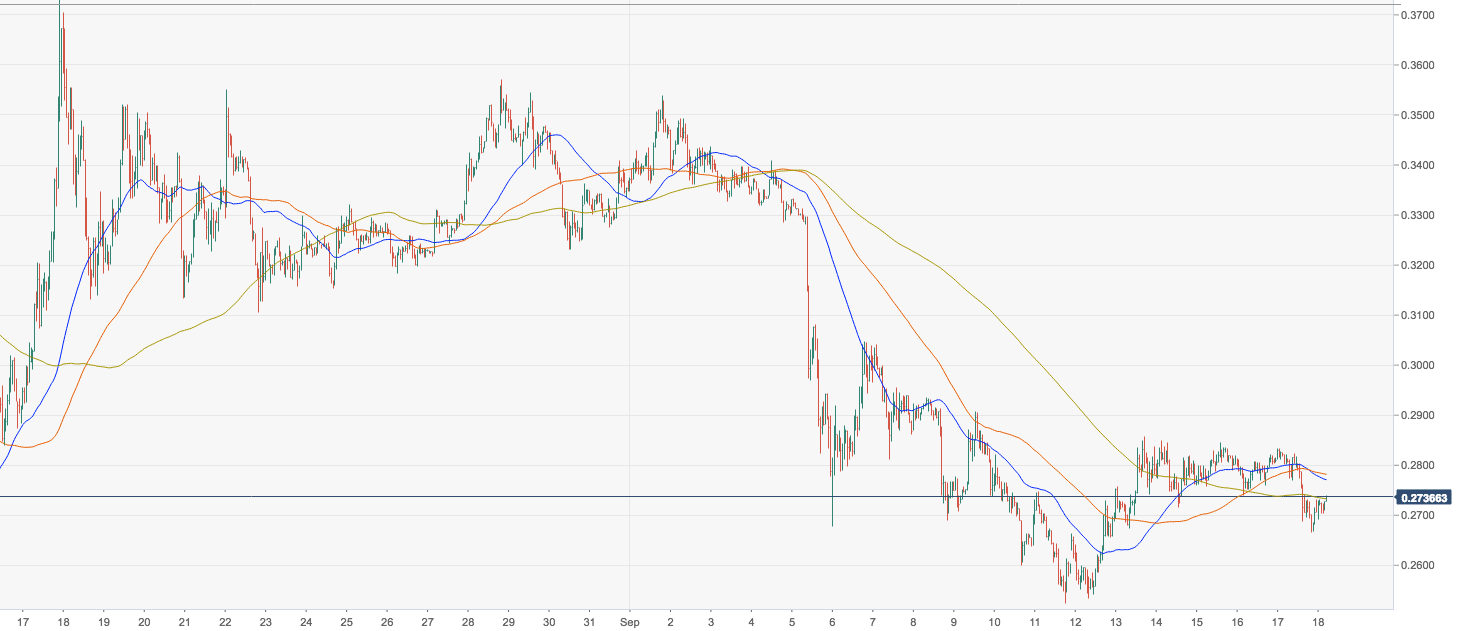Select date 12 on the time axis
Image resolution: width=1475 pixels, height=631 pixels.
click(1075, 620)
